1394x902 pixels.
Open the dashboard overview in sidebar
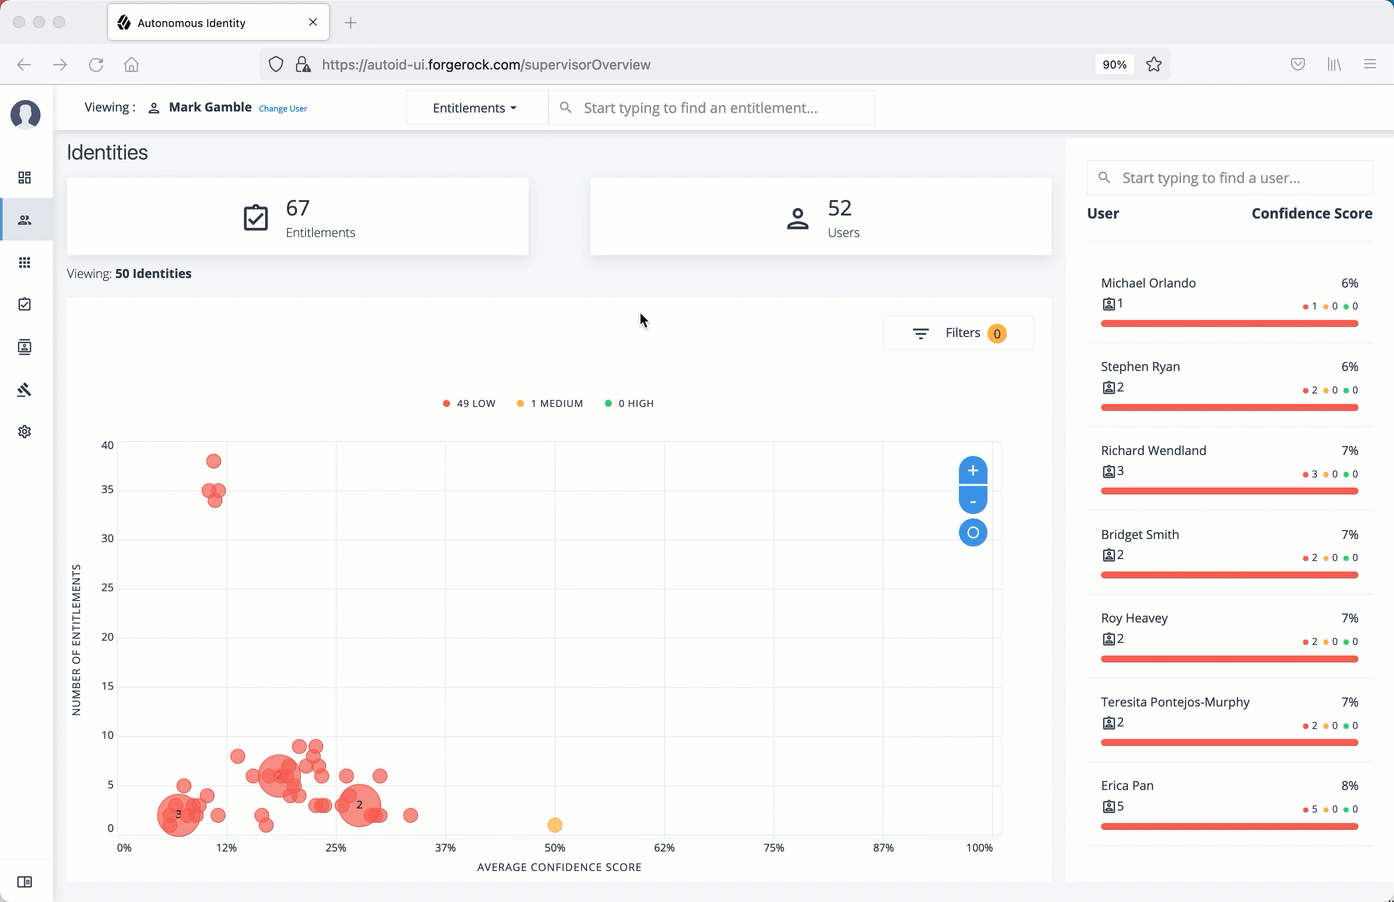[25, 178]
